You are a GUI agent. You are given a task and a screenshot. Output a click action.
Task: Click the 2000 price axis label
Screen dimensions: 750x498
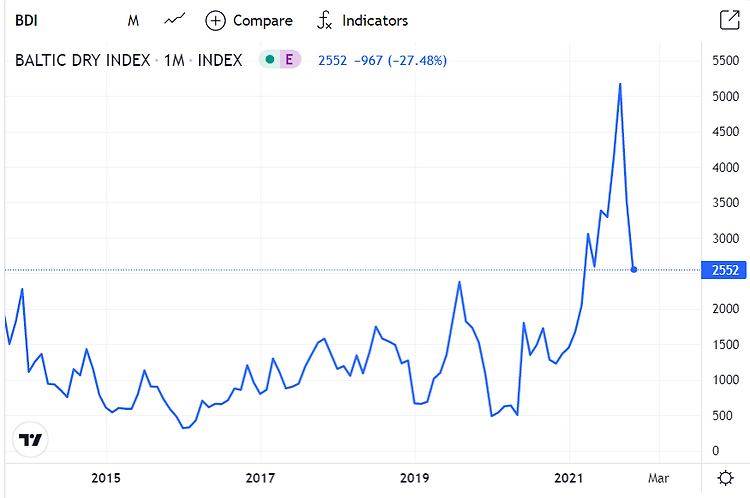[x=726, y=309]
